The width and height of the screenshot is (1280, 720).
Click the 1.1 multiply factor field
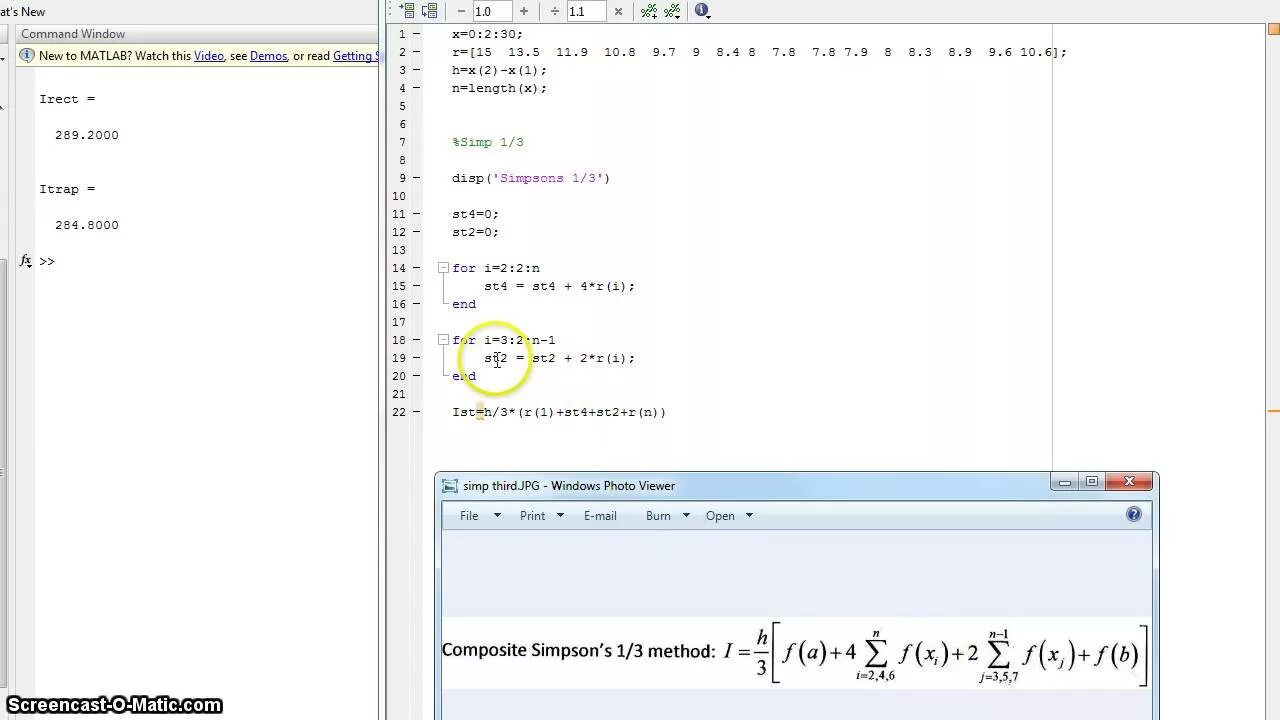585,11
